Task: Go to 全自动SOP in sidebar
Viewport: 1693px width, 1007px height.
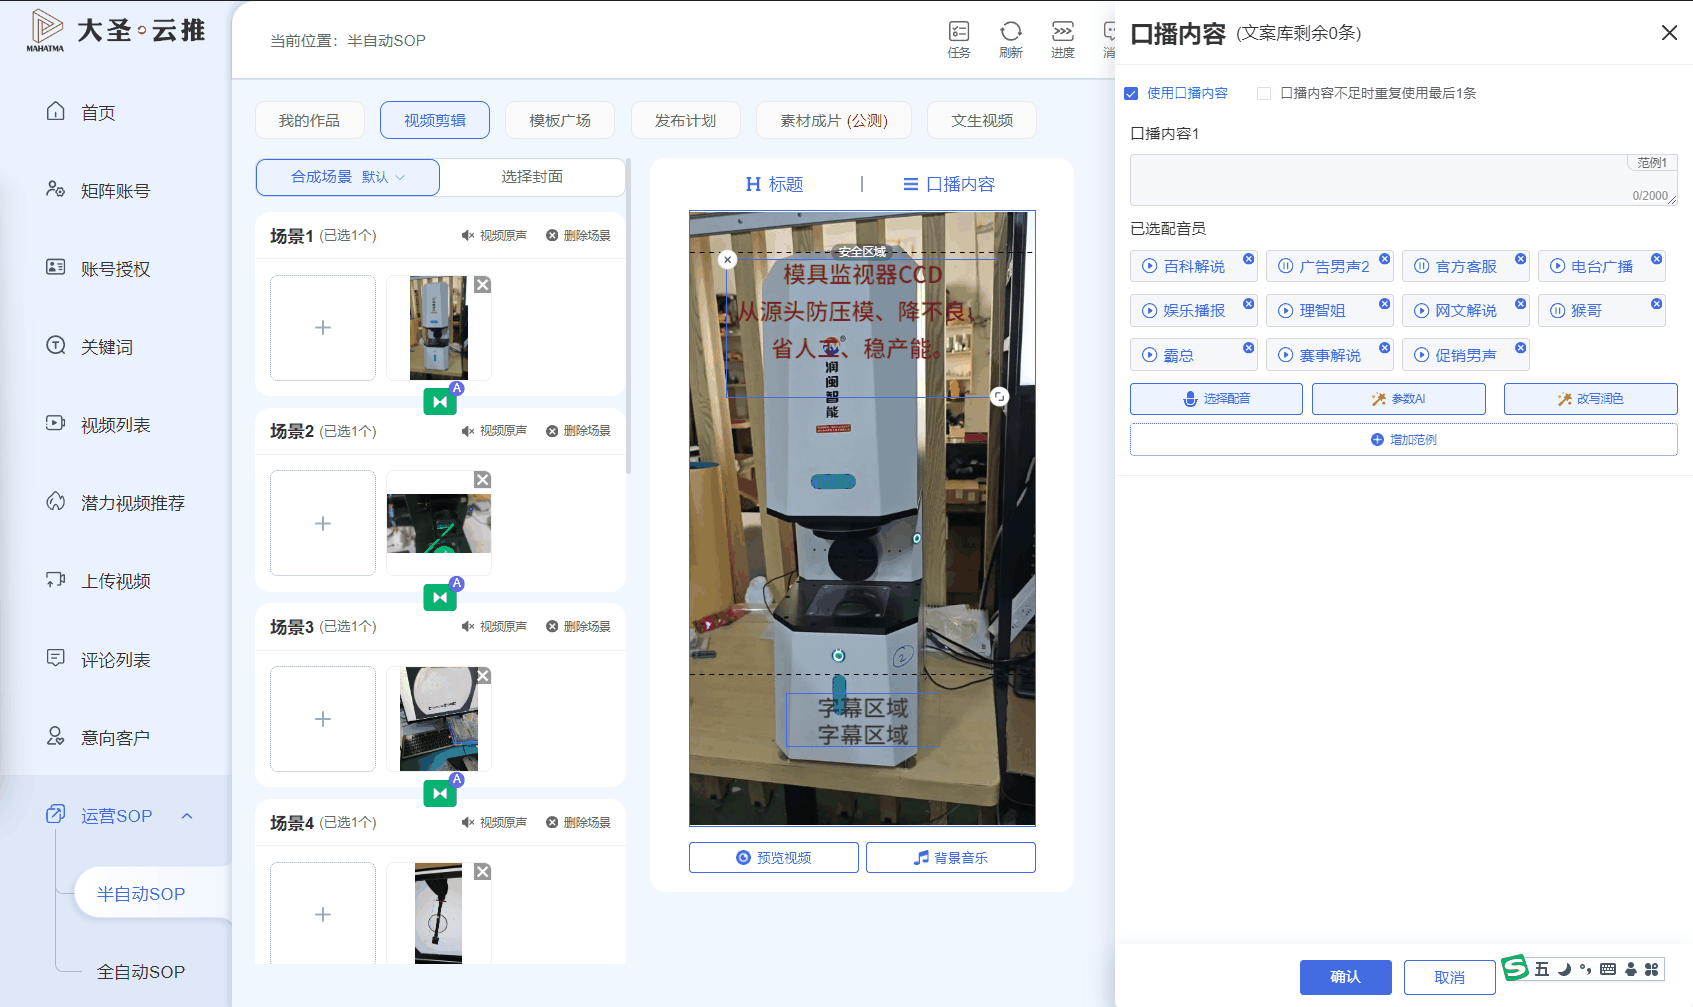Action: pos(141,972)
